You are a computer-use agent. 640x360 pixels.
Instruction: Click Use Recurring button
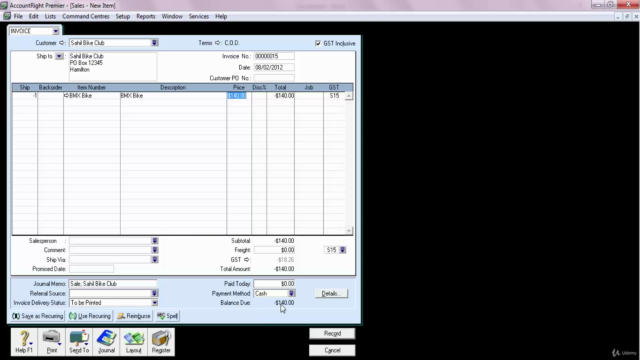click(x=90, y=316)
